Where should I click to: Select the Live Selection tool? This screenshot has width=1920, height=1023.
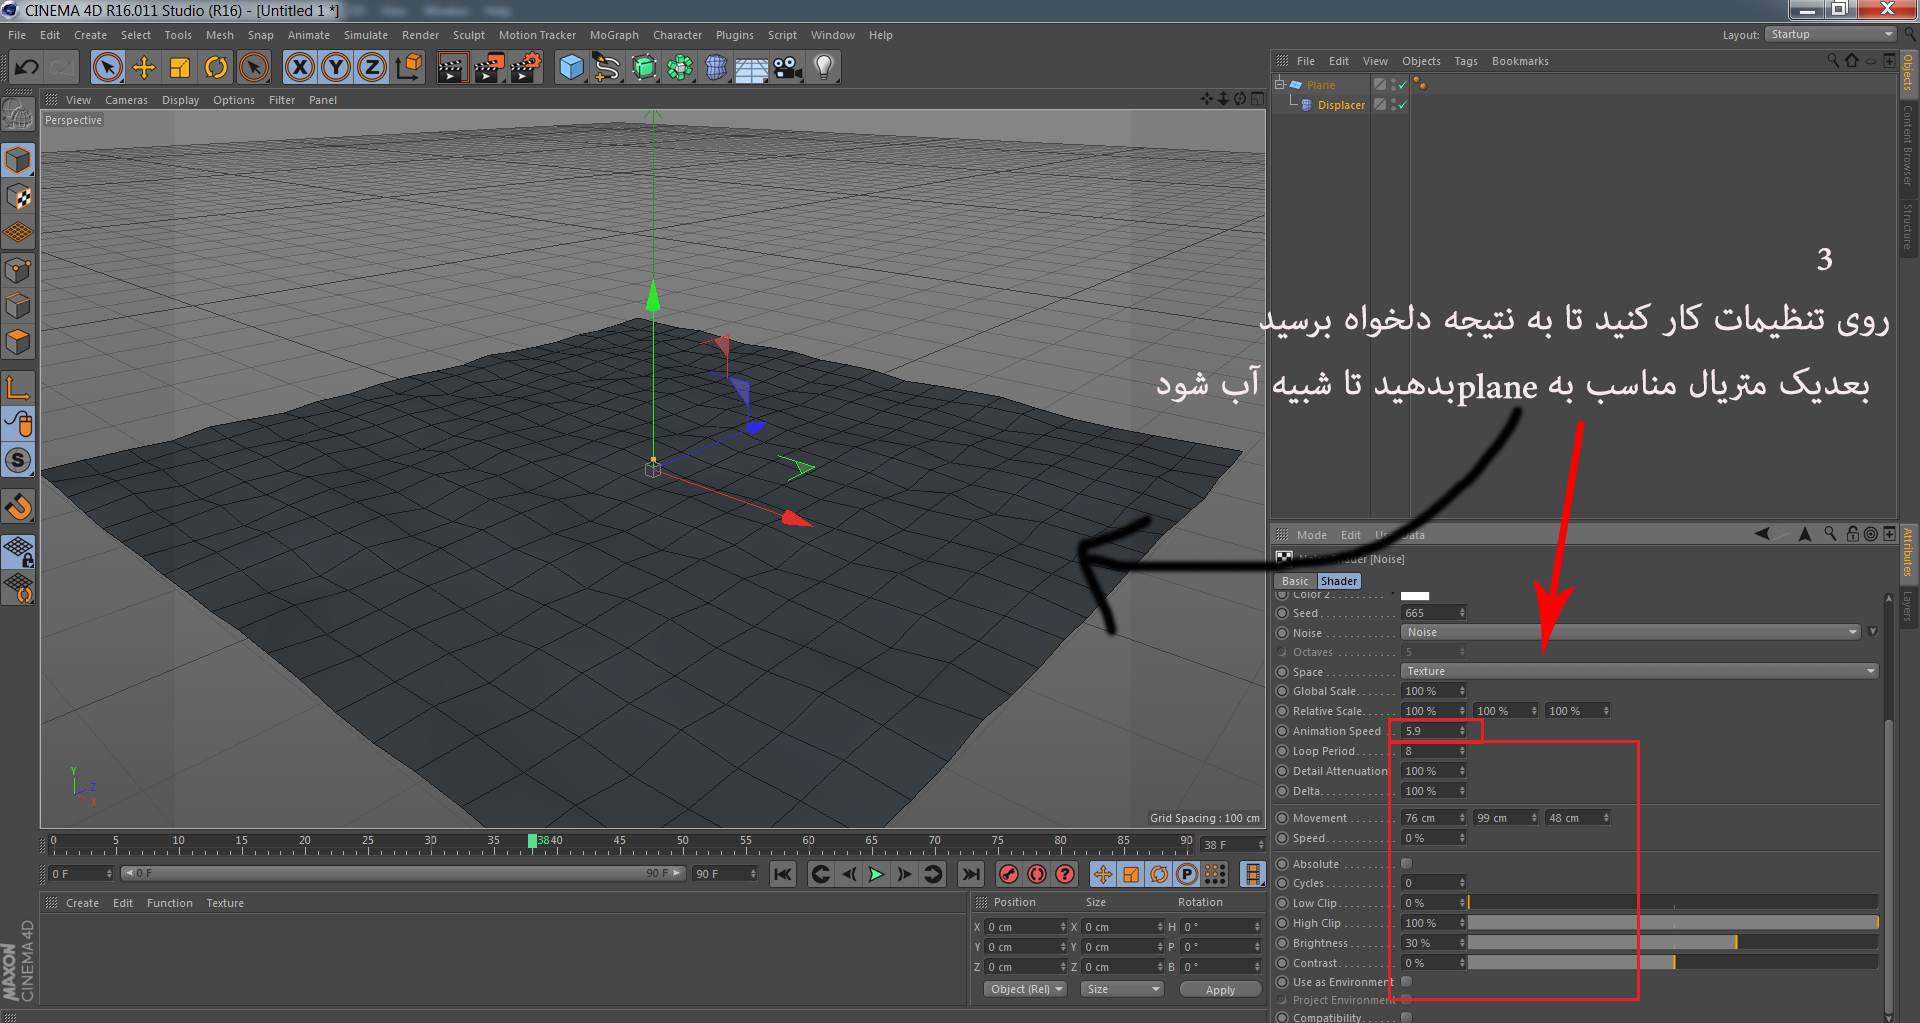108,68
